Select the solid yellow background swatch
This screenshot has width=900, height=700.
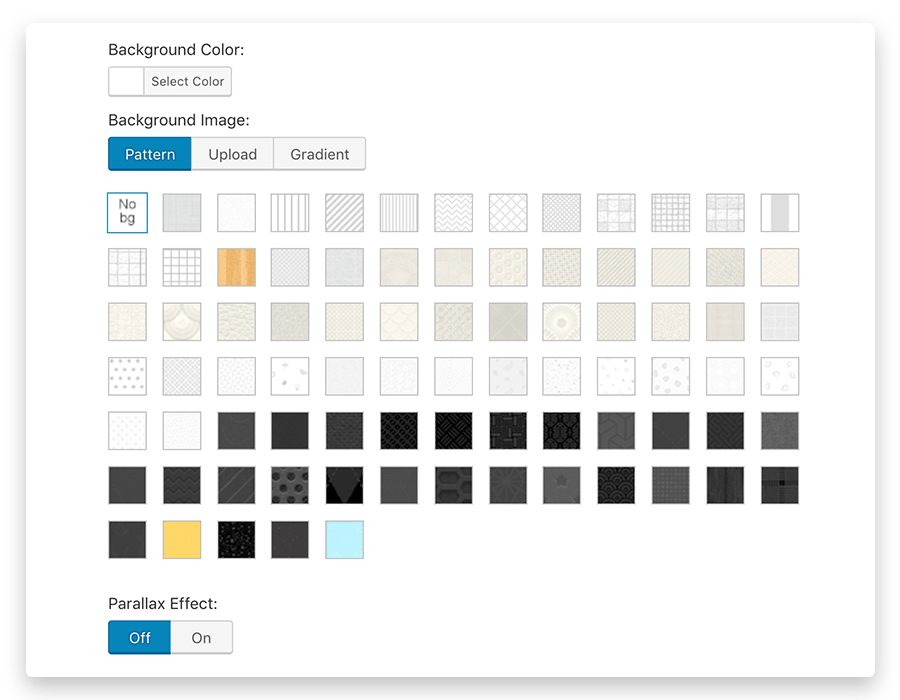click(x=182, y=540)
